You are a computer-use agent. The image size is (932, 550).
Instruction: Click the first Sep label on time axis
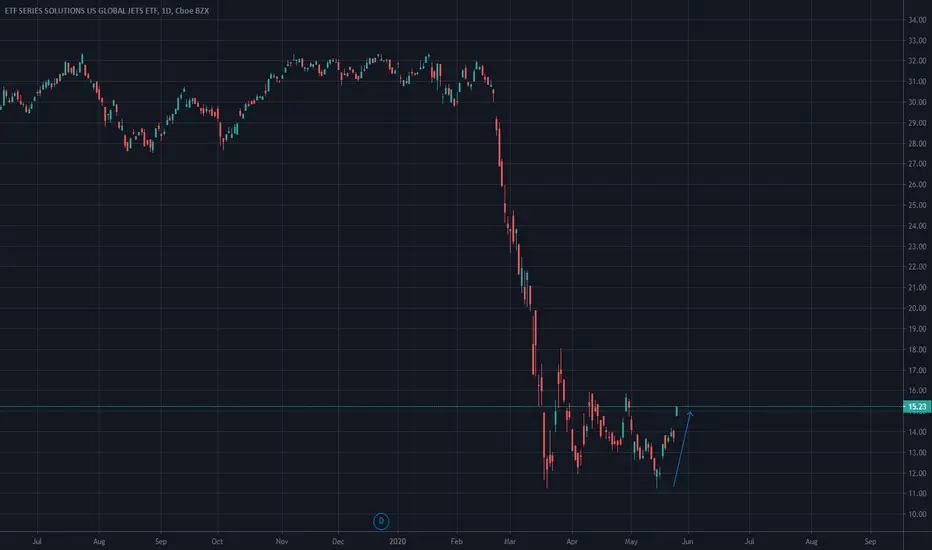pyautogui.click(x=160, y=542)
